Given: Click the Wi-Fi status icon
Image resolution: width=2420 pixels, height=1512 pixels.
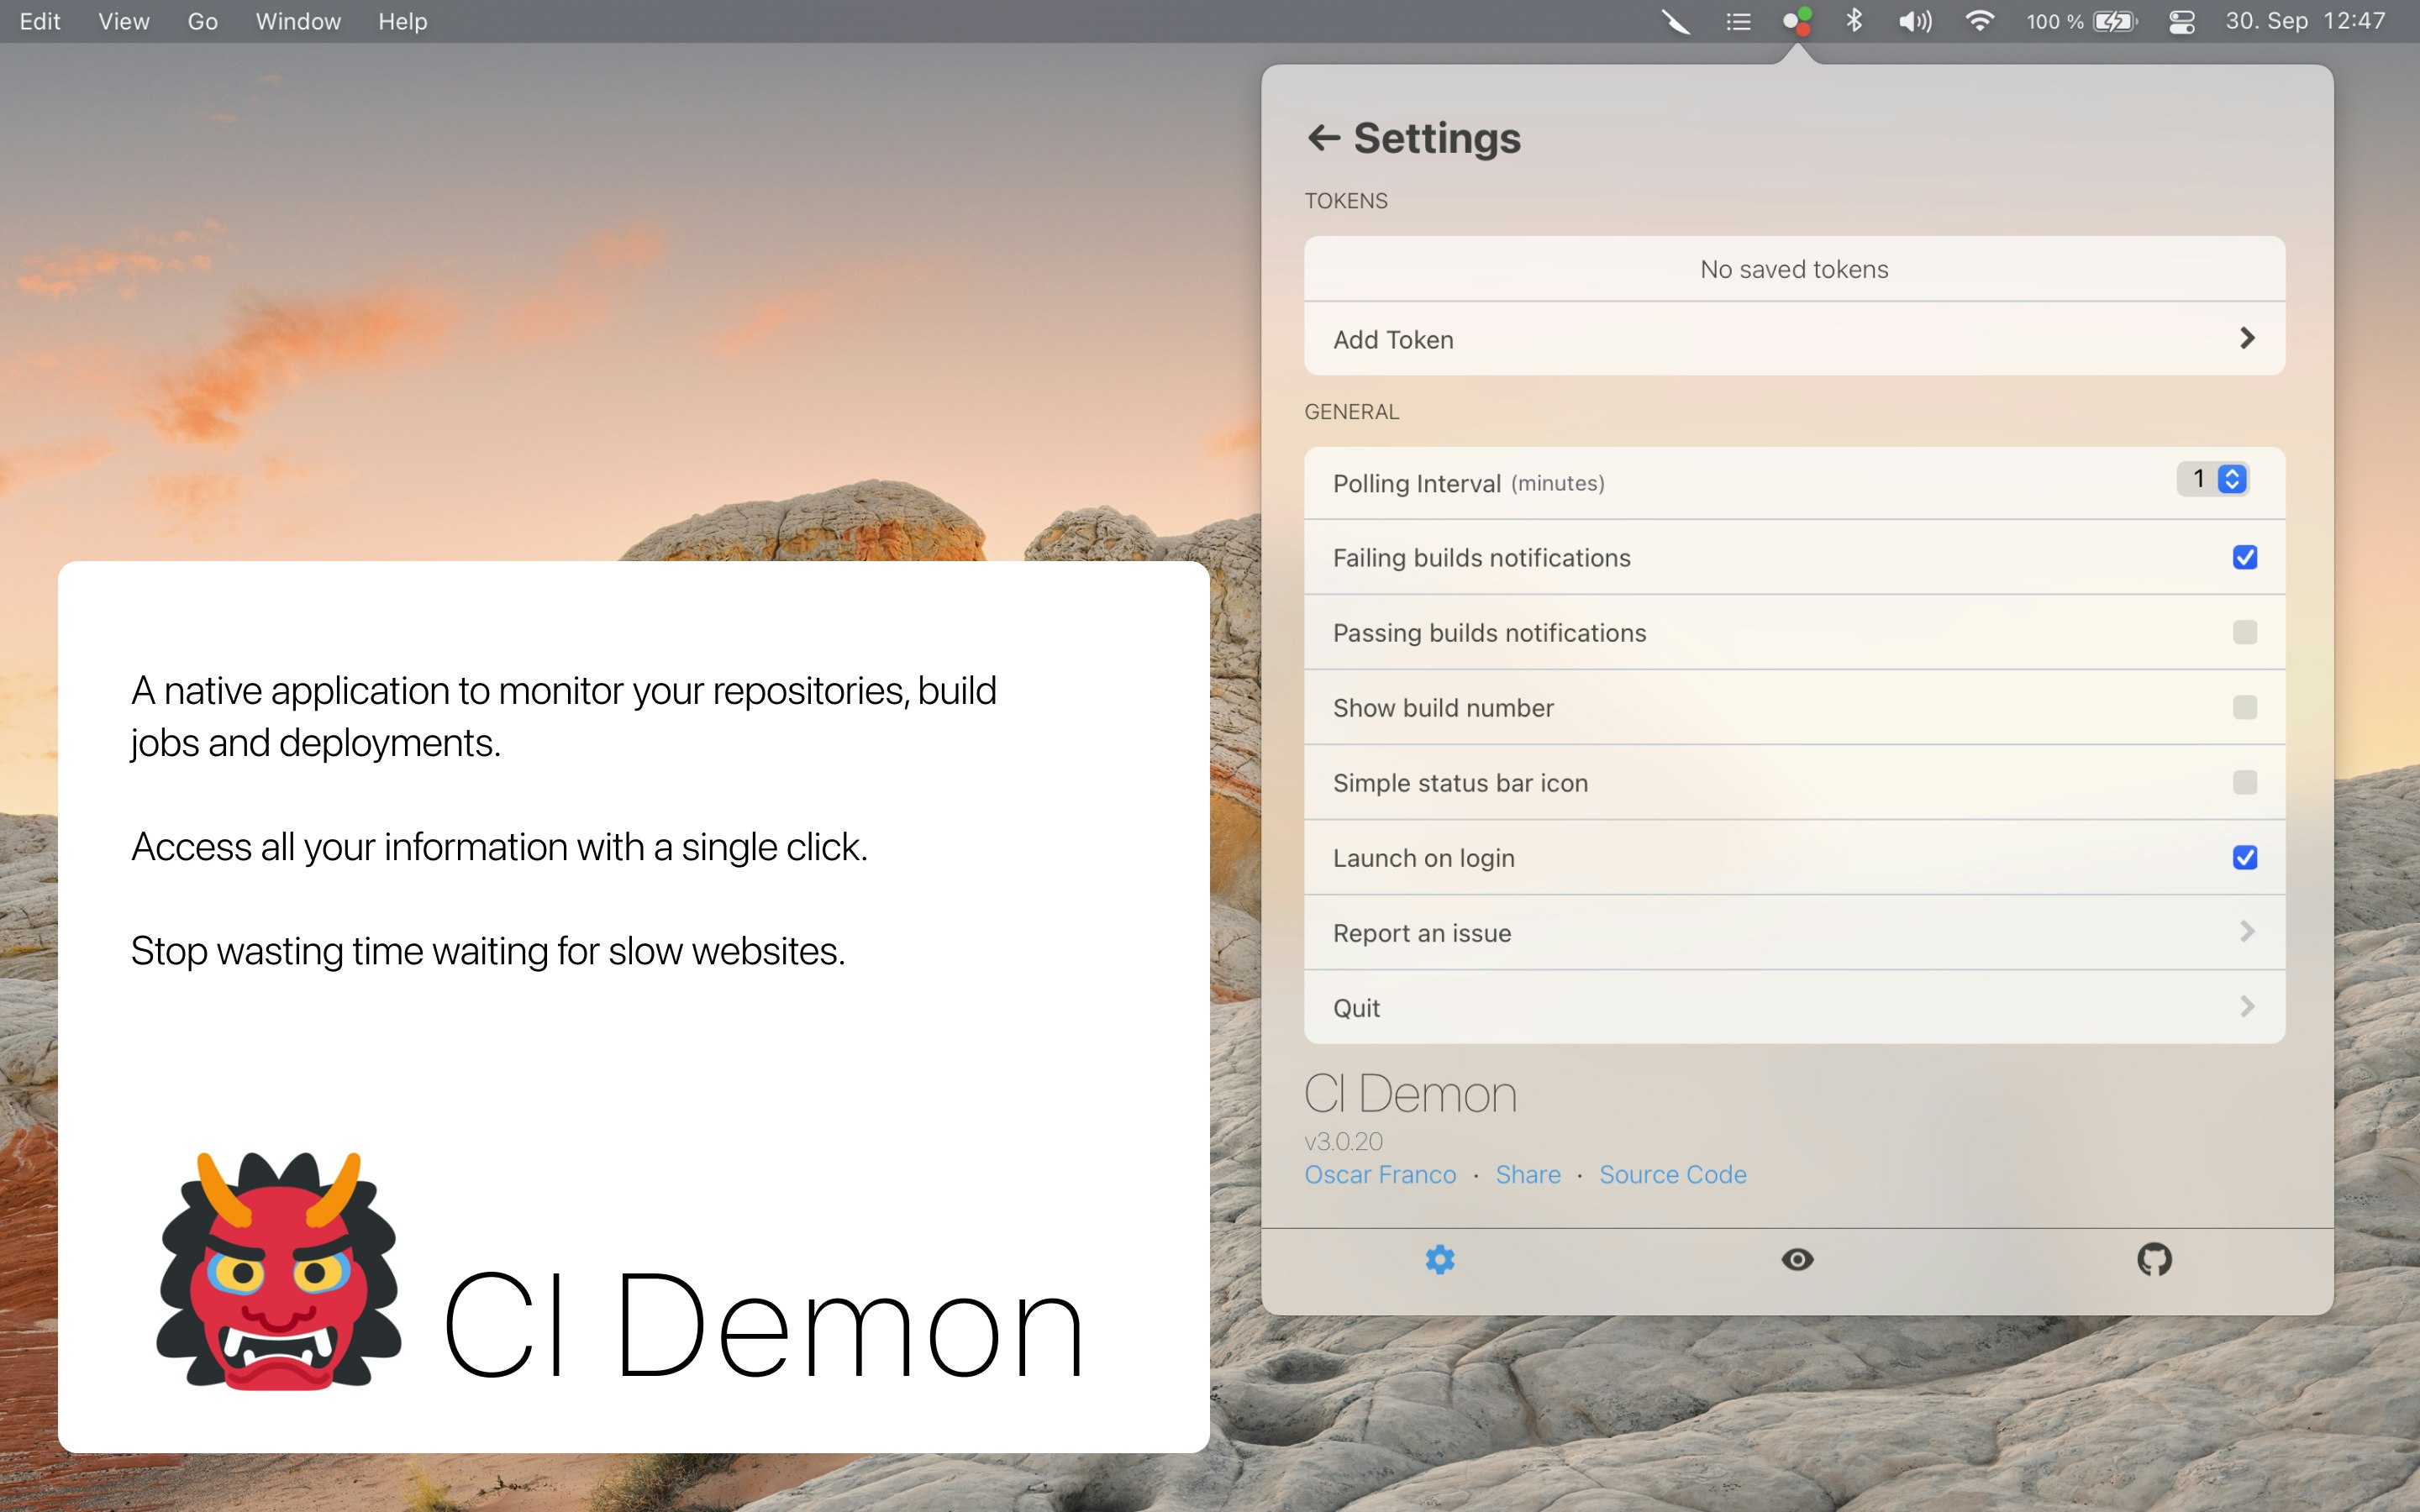Looking at the screenshot, I should [x=1979, y=21].
